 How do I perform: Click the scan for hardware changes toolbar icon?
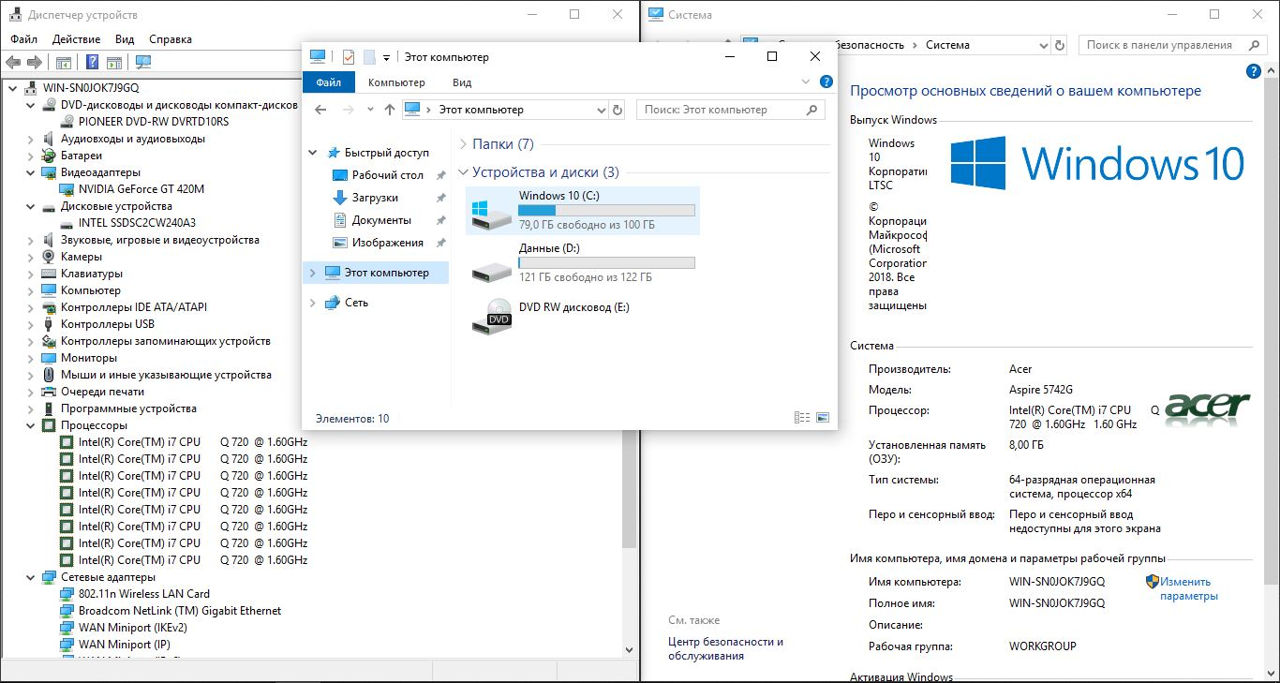(143, 62)
